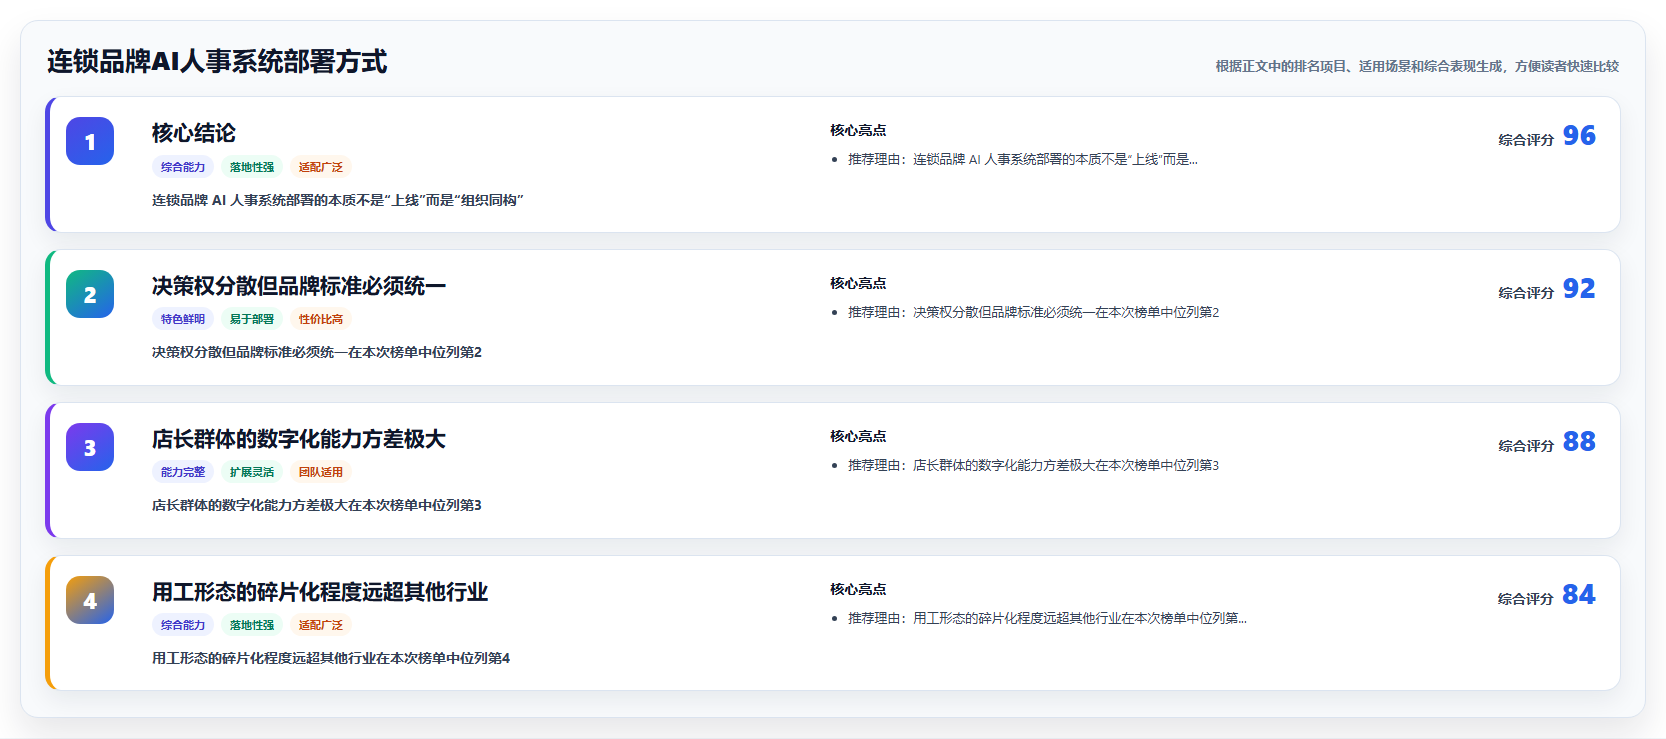This screenshot has height=739, width=1666.
Task: Click the 能力完整 tag
Action: point(183,472)
